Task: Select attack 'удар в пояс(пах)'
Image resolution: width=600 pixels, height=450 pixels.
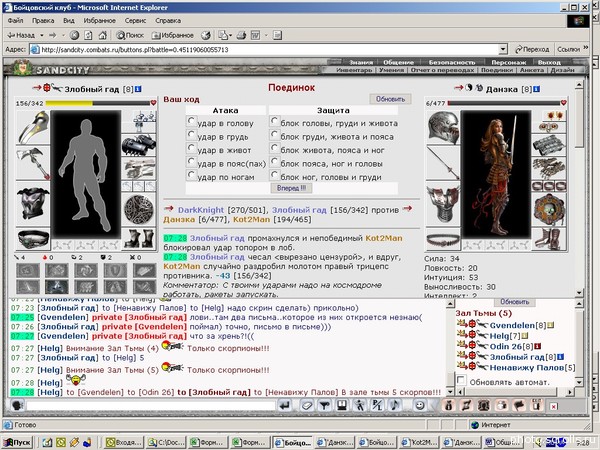Action: (x=191, y=161)
